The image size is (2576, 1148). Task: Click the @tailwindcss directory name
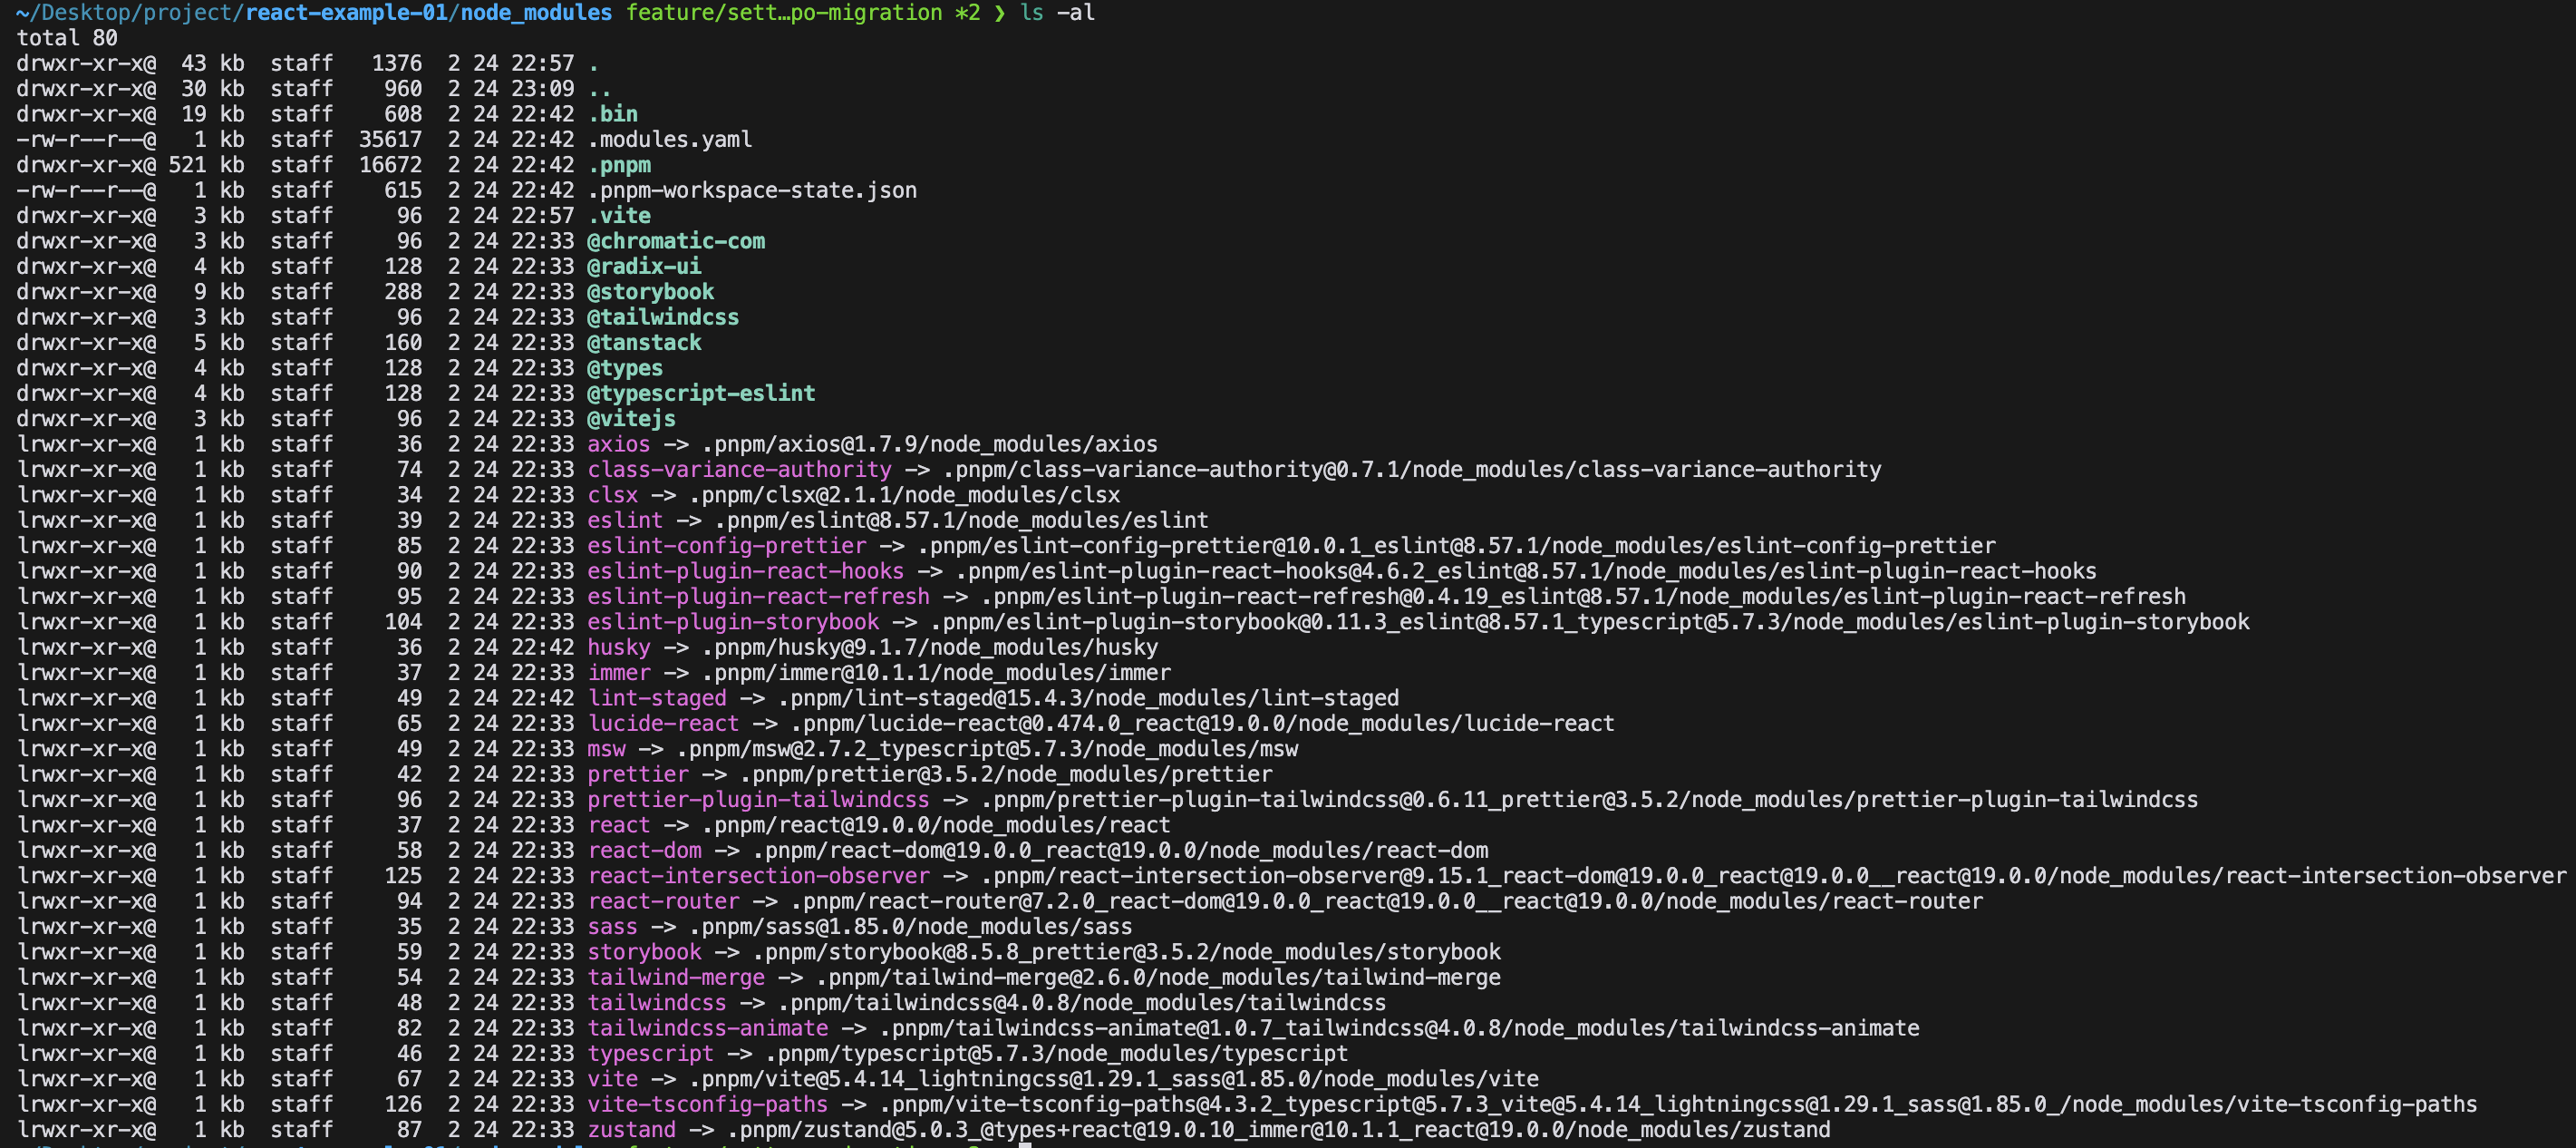(663, 317)
